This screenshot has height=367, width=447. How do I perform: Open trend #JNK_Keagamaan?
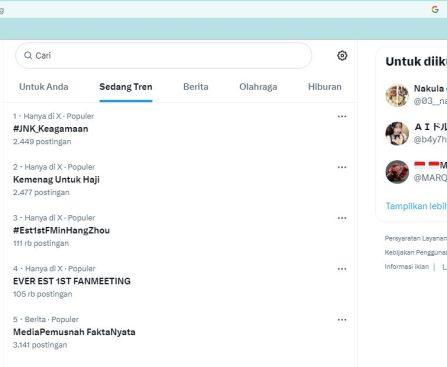(51, 129)
